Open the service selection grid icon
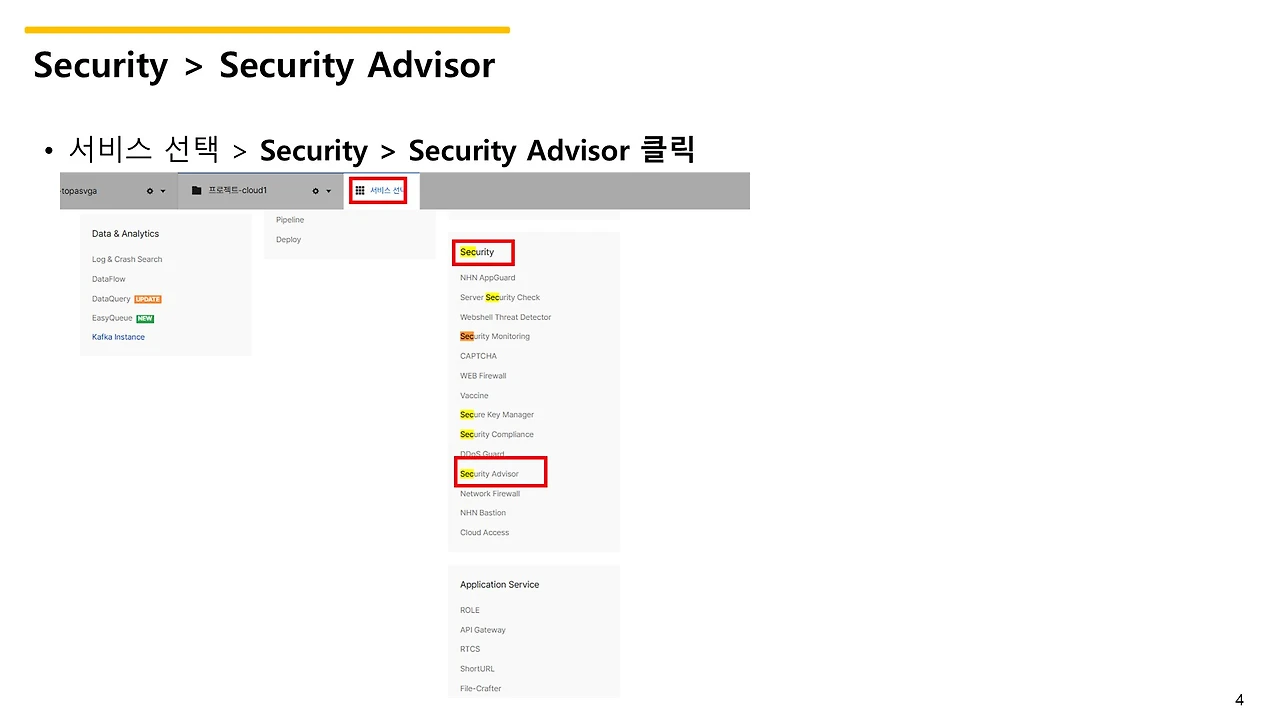 pyautogui.click(x=360, y=190)
